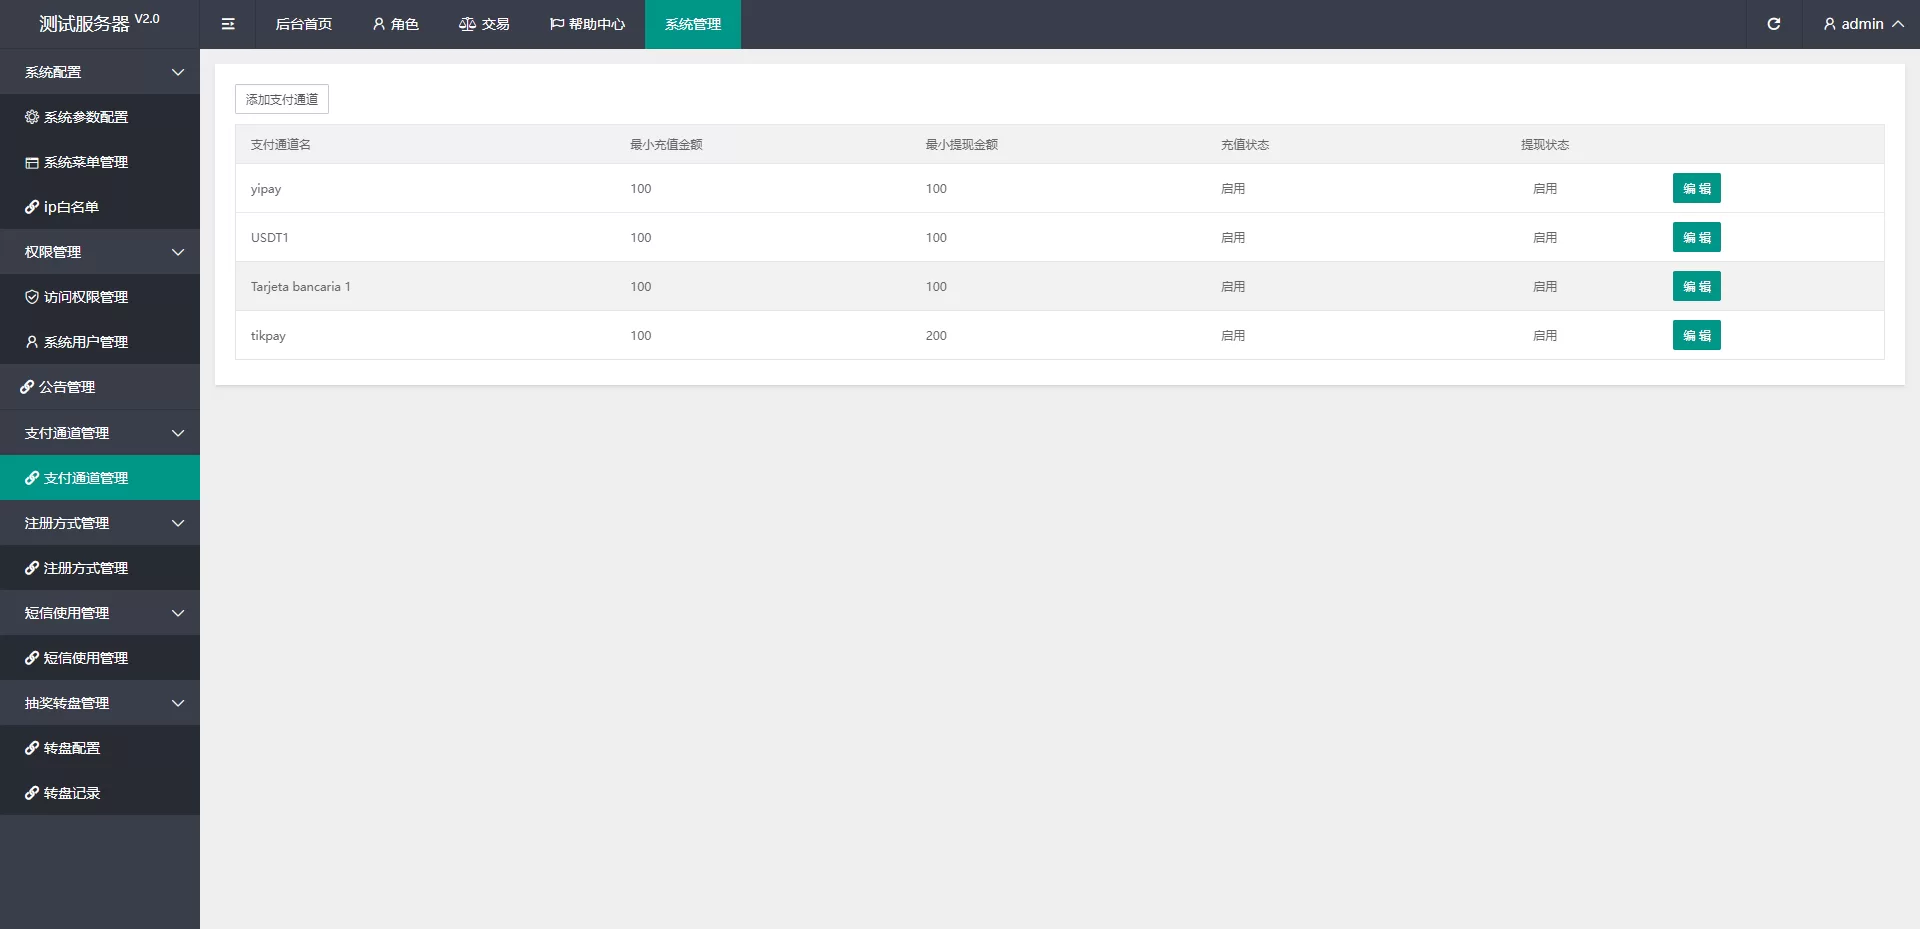Click 编辑 button for tikpay row
Image resolution: width=1920 pixels, height=929 pixels.
[1696, 335]
